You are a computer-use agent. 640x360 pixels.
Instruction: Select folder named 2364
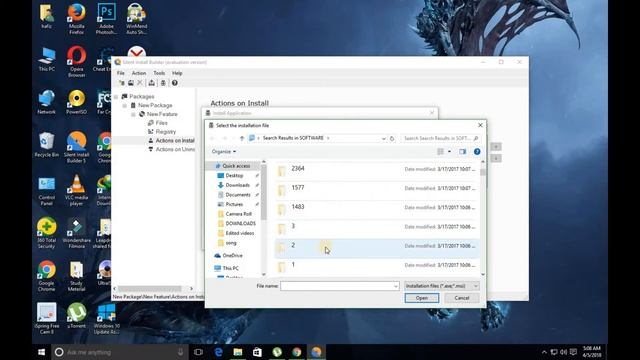pos(377,171)
